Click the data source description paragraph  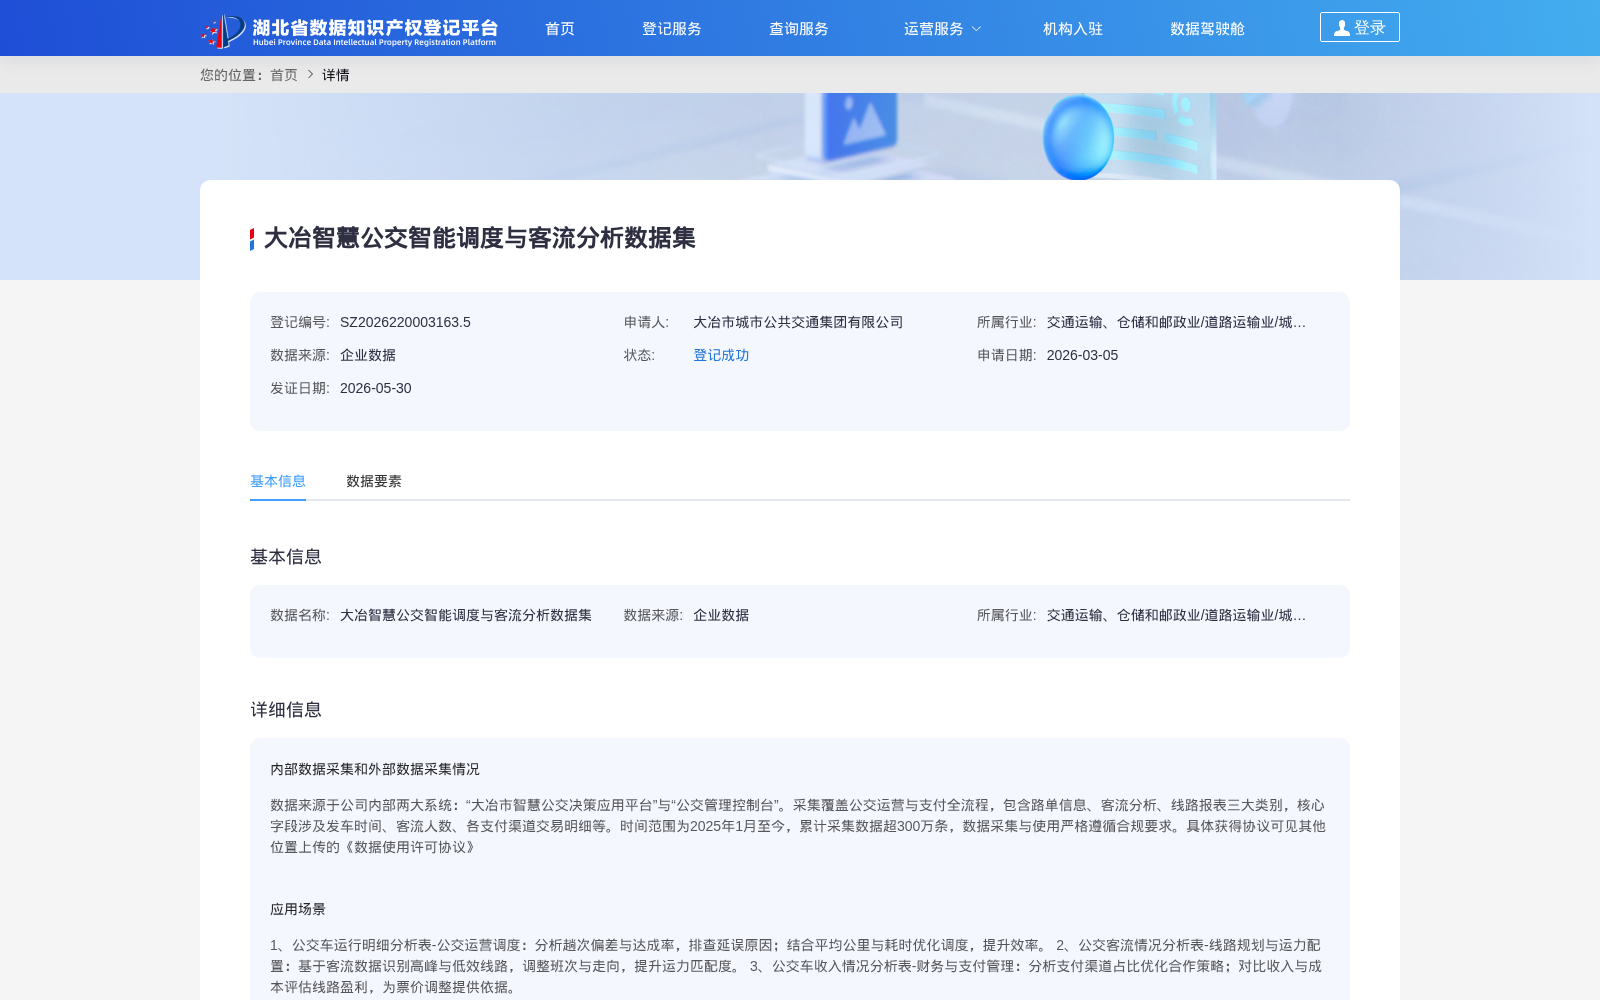click(x=798, y=826)
